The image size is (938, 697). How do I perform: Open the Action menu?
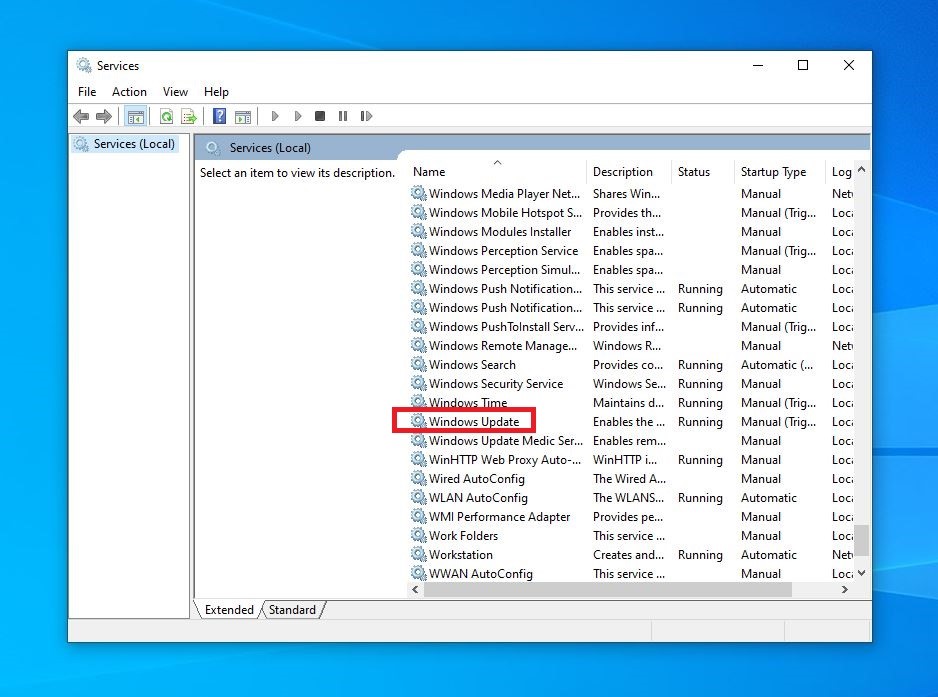click(x=129, y=92)
